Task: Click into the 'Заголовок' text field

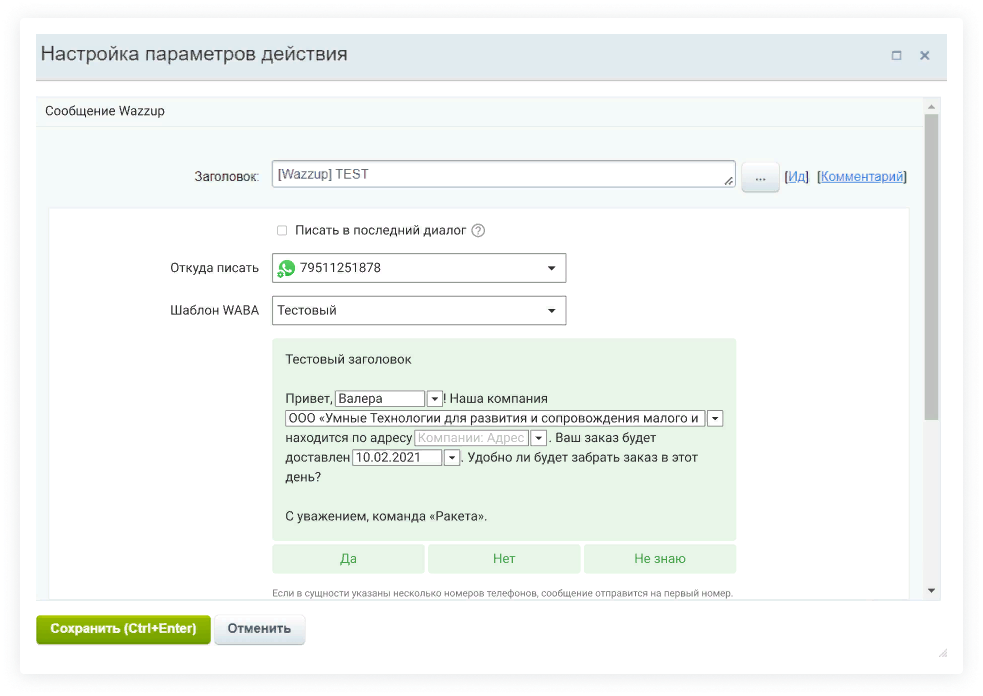Action: (x=500, y=175)
